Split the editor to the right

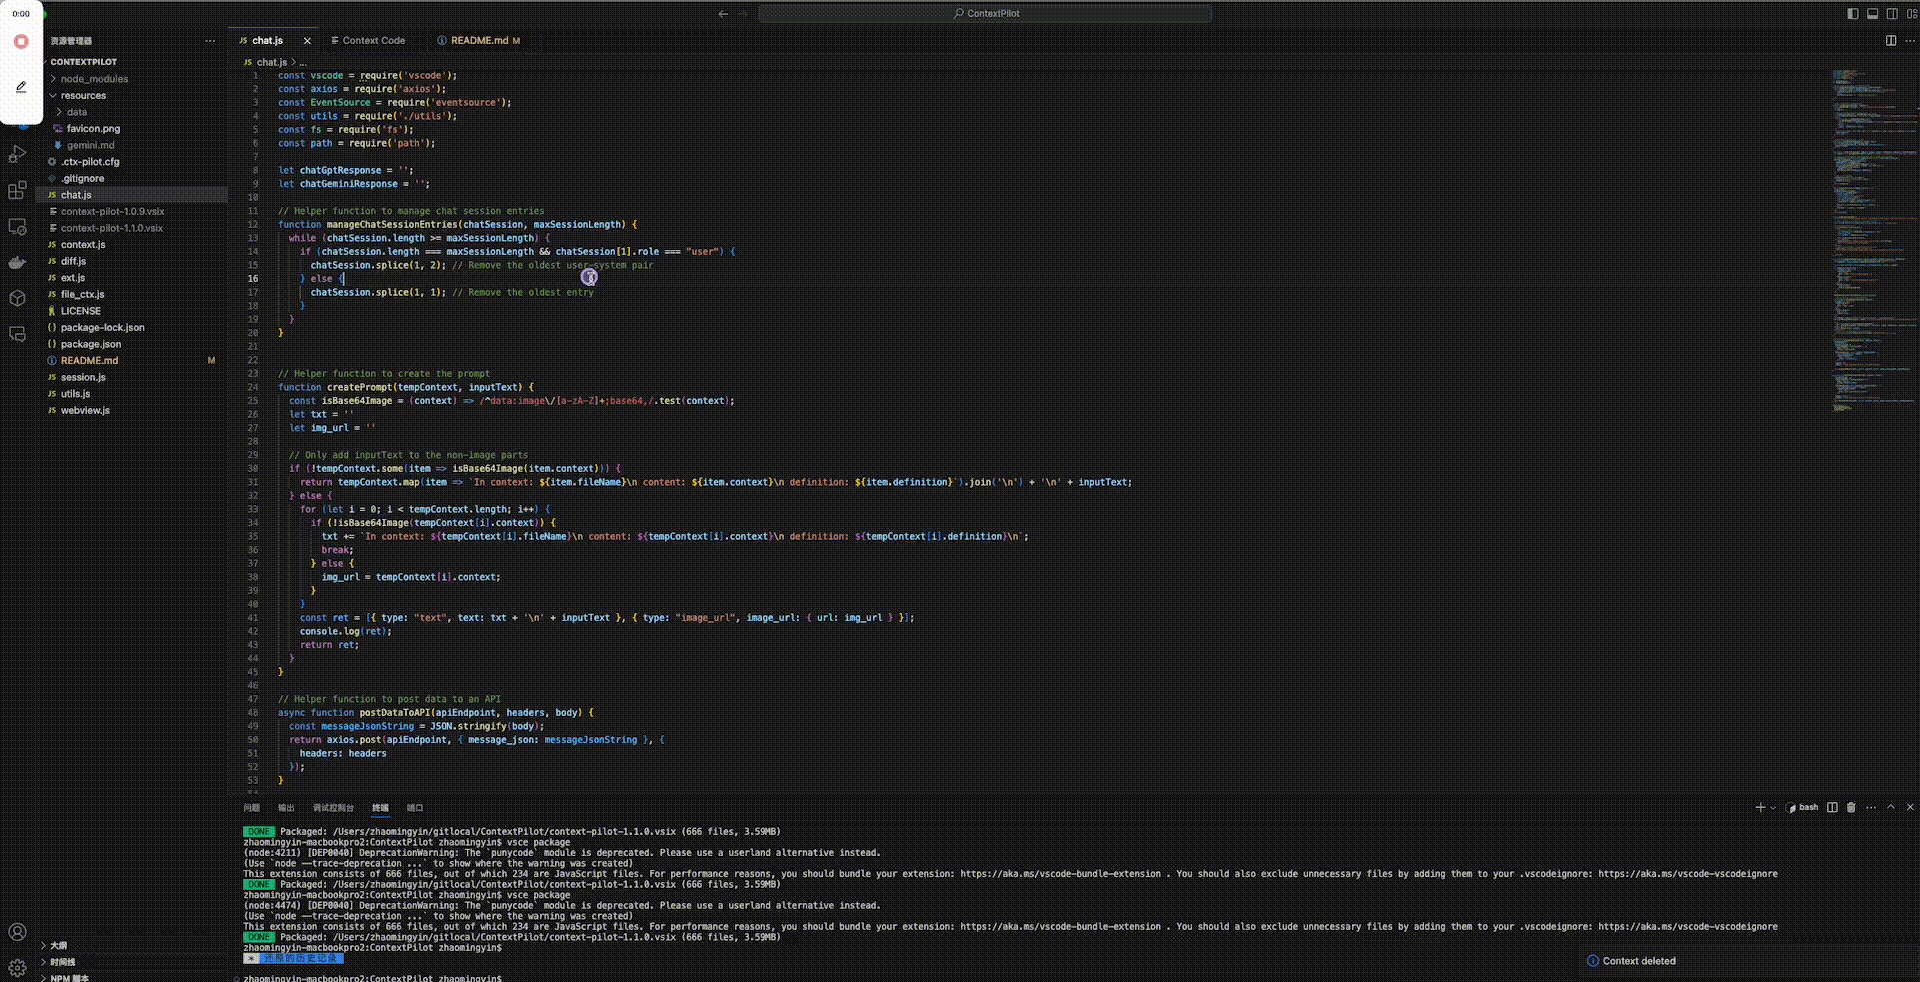point(1890,41)
